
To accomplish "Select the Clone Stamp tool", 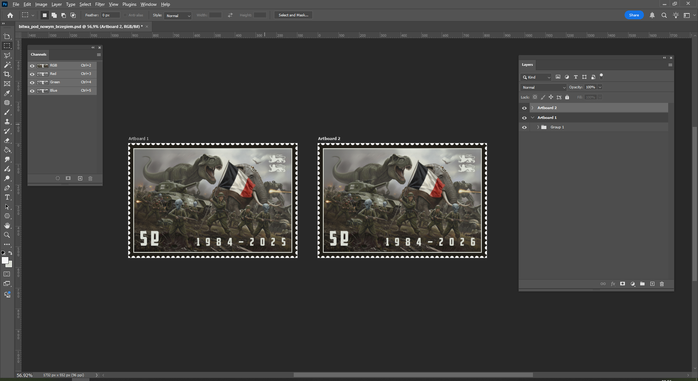I will [7, 122].
